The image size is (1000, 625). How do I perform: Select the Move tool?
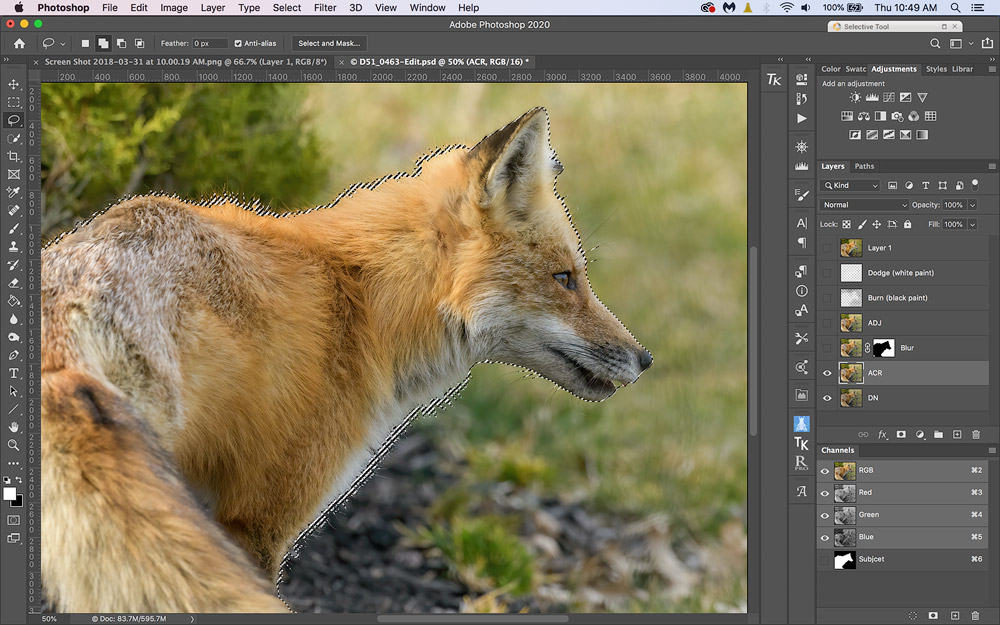click(x=14, y=84)
